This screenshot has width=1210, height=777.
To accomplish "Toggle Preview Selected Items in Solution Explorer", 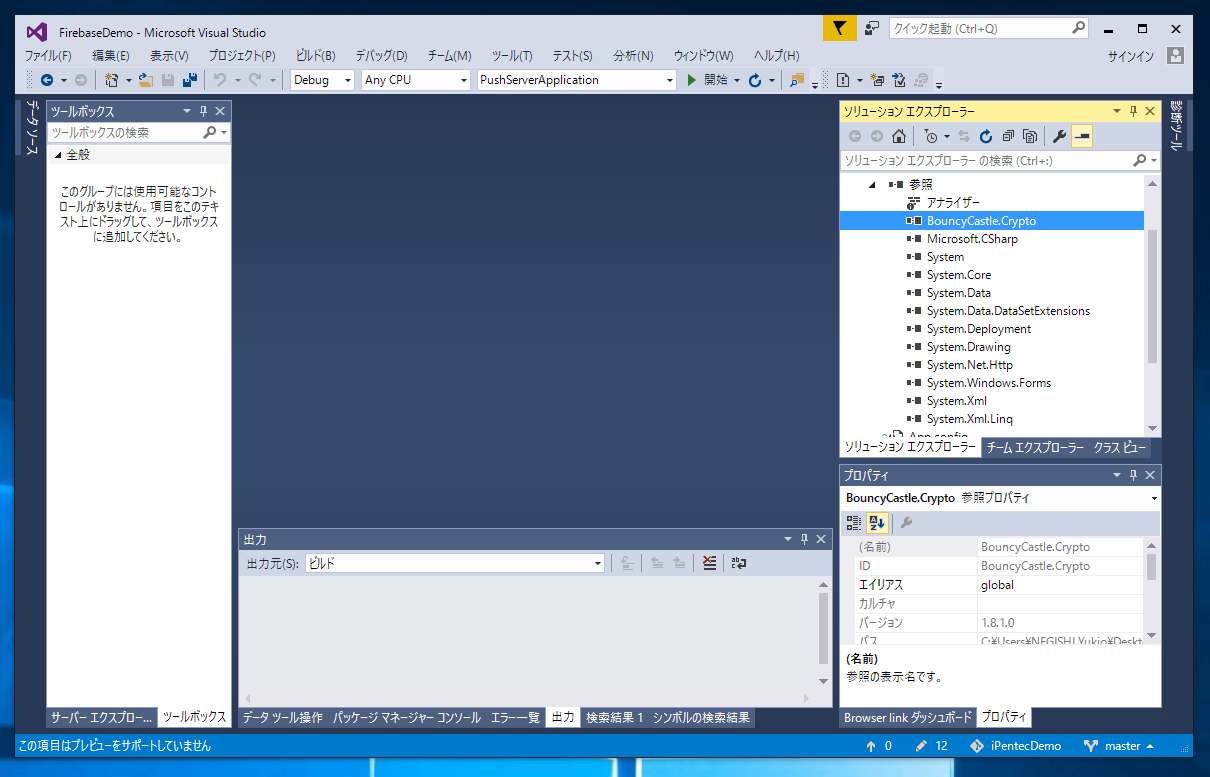I will 1082,136.
